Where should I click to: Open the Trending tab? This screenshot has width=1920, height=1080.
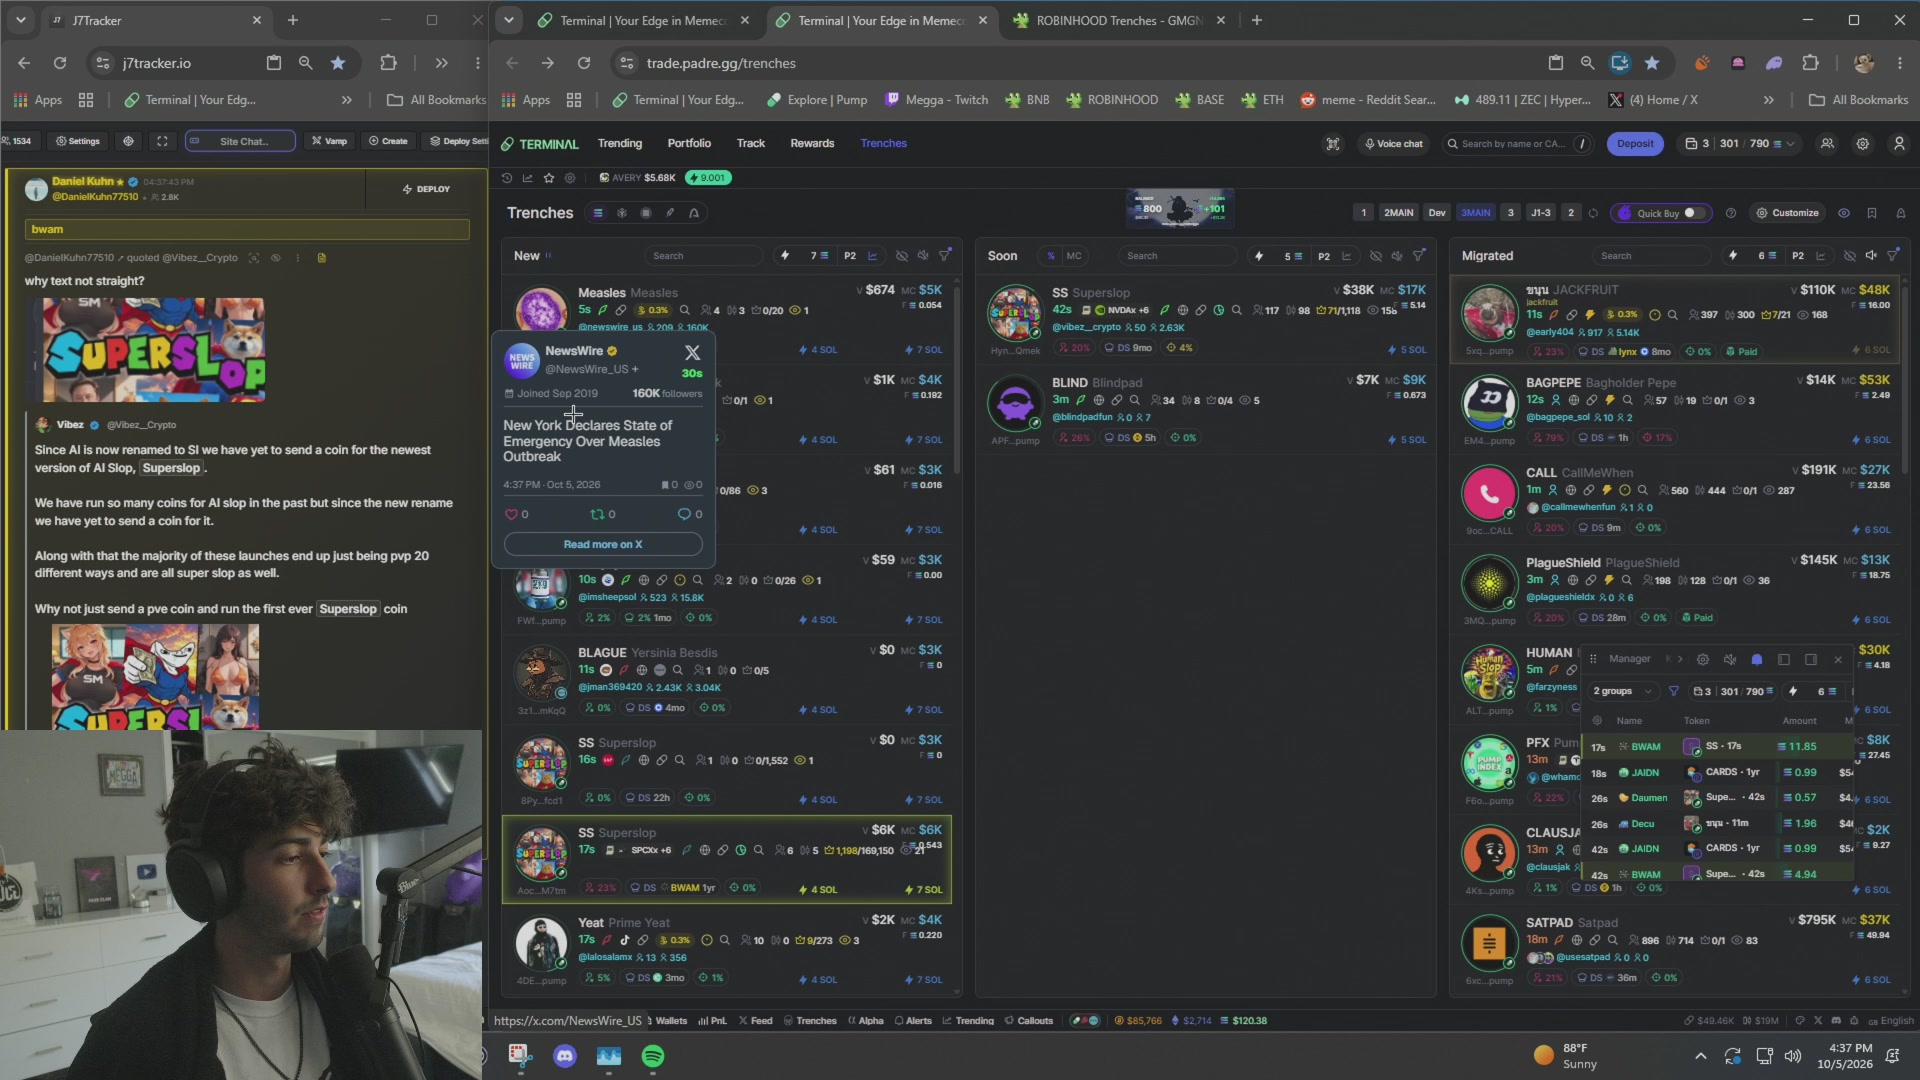[x=620, y=144]
